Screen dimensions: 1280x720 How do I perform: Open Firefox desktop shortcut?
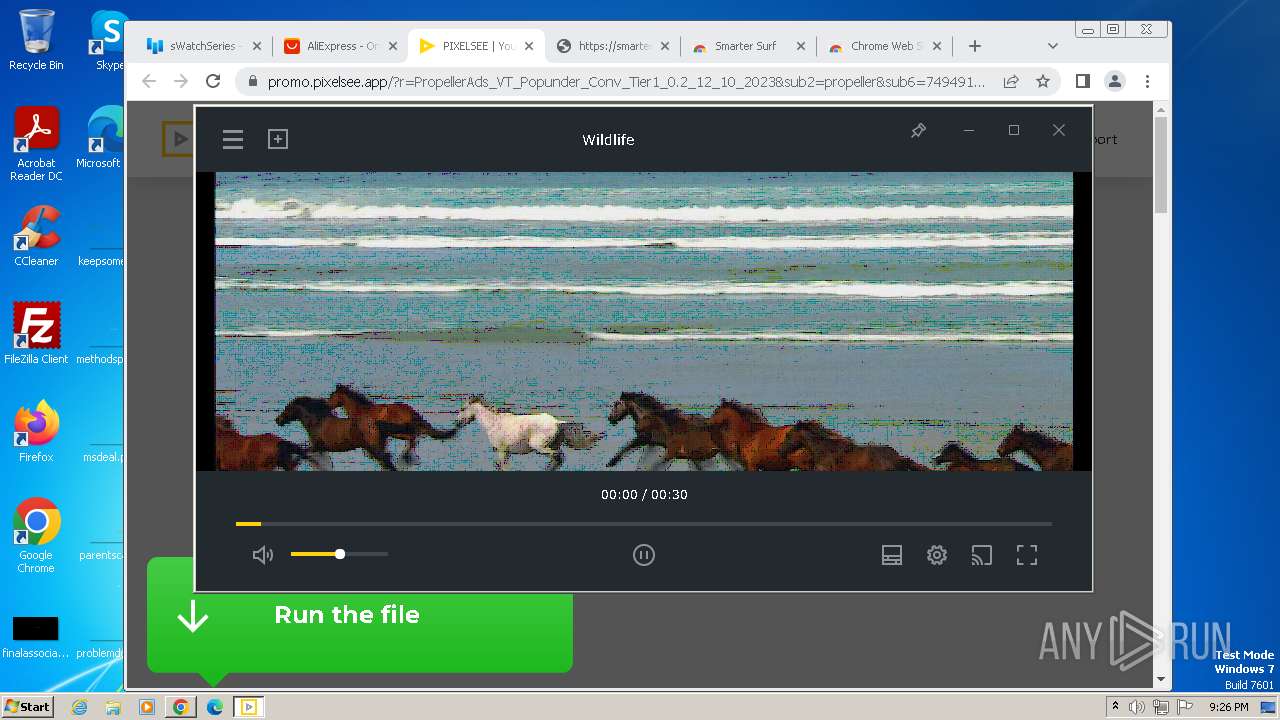(36, 431)
